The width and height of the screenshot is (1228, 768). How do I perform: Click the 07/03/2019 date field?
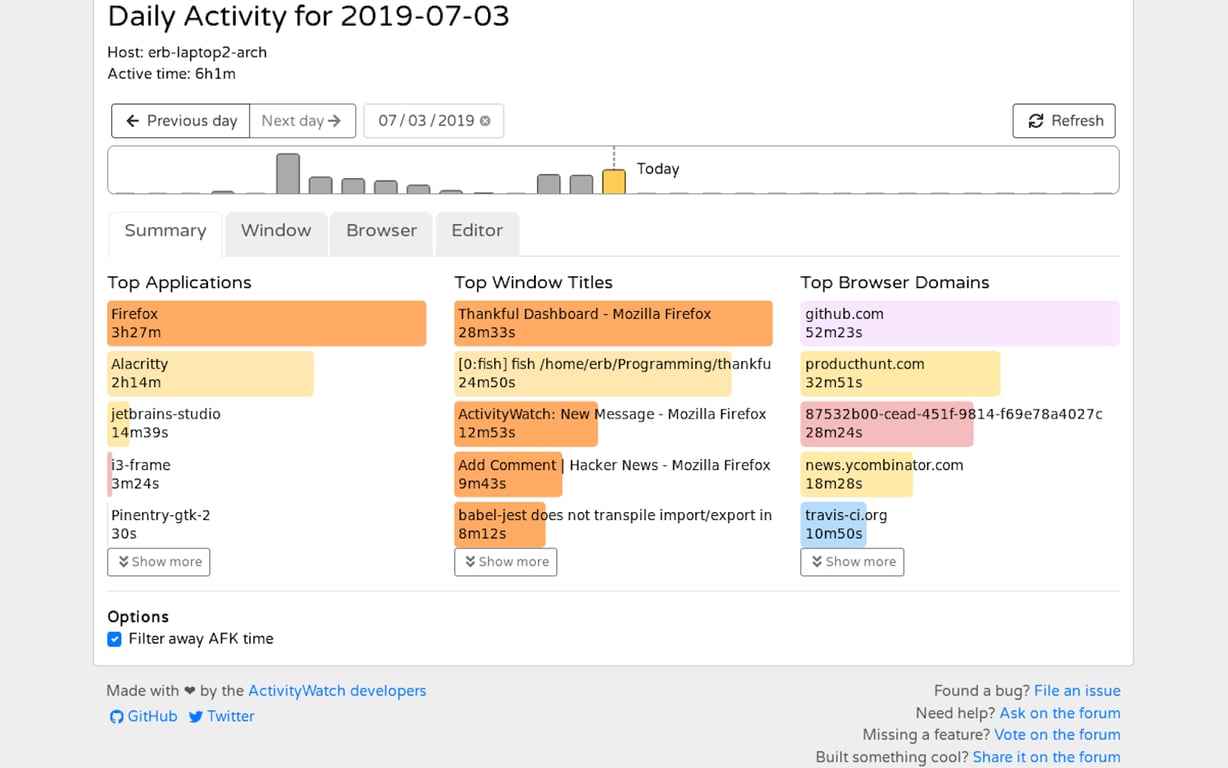tap(425, 120)
